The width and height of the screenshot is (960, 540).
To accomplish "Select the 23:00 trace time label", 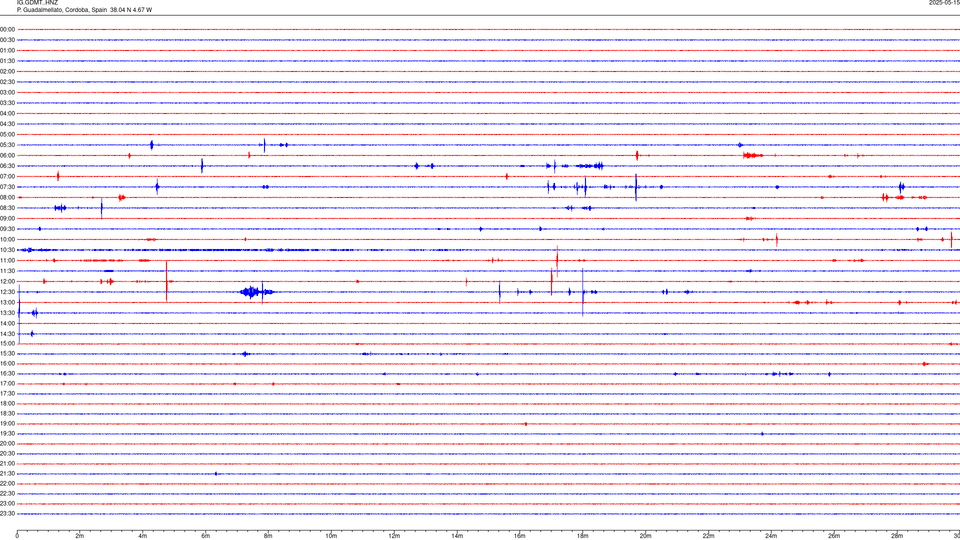I will coord(7,504).
